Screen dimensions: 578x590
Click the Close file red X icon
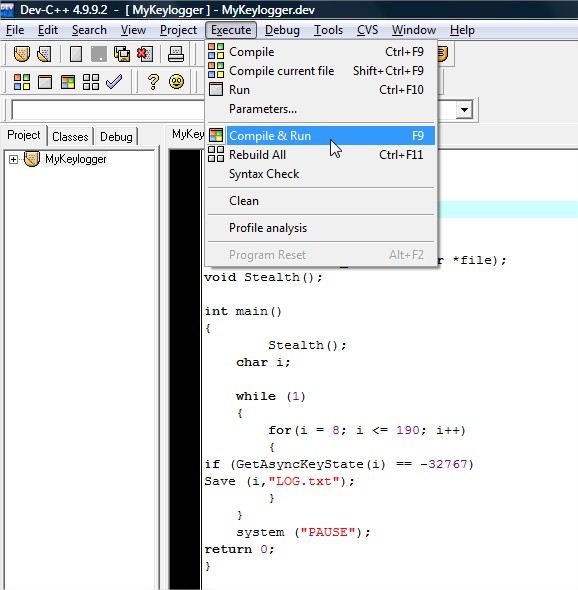pos(145,54)
